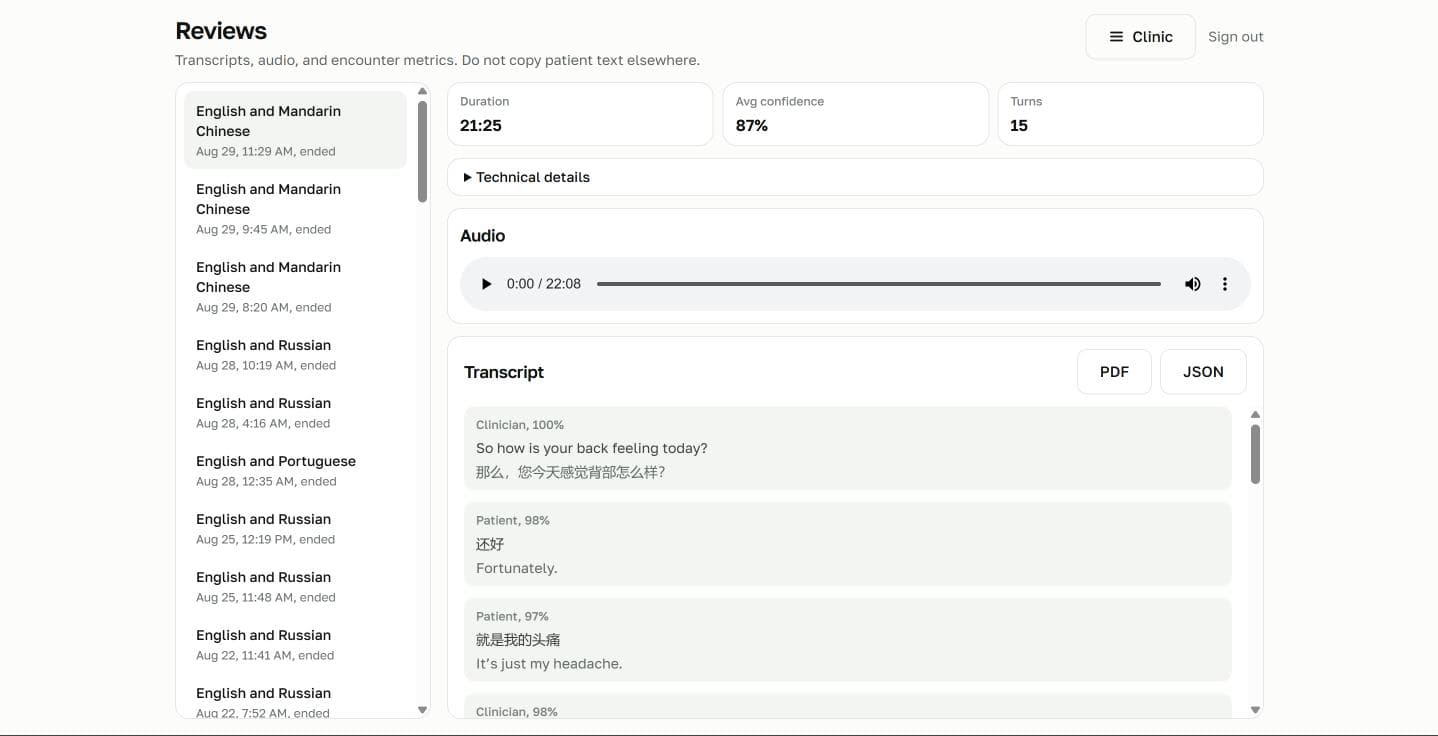Screen dimensions: 1438x736
Task: Export transcript as PDF
Action: [1114, 372]
